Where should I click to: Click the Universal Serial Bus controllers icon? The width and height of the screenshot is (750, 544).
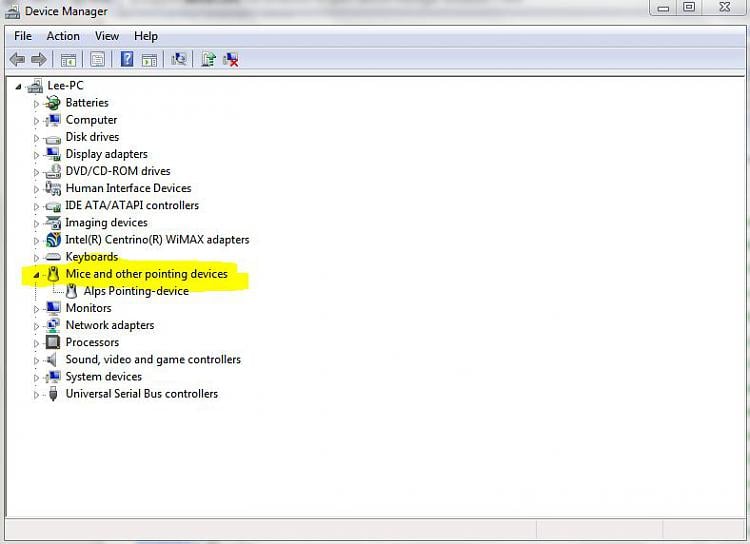53,394
